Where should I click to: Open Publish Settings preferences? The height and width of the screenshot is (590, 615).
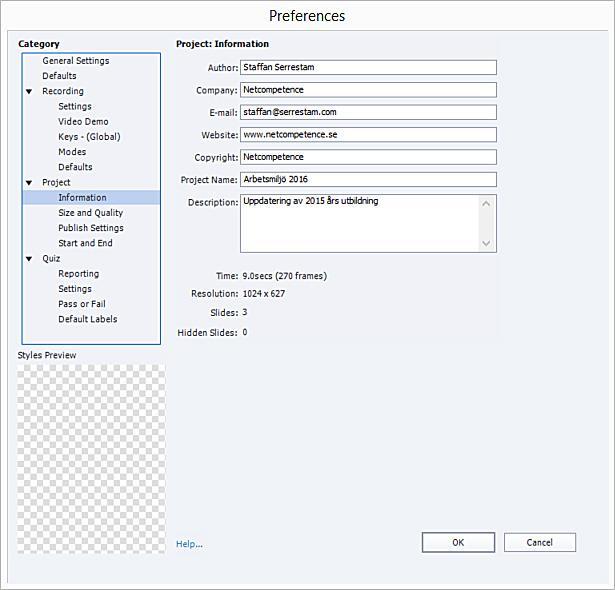(91, 228)
